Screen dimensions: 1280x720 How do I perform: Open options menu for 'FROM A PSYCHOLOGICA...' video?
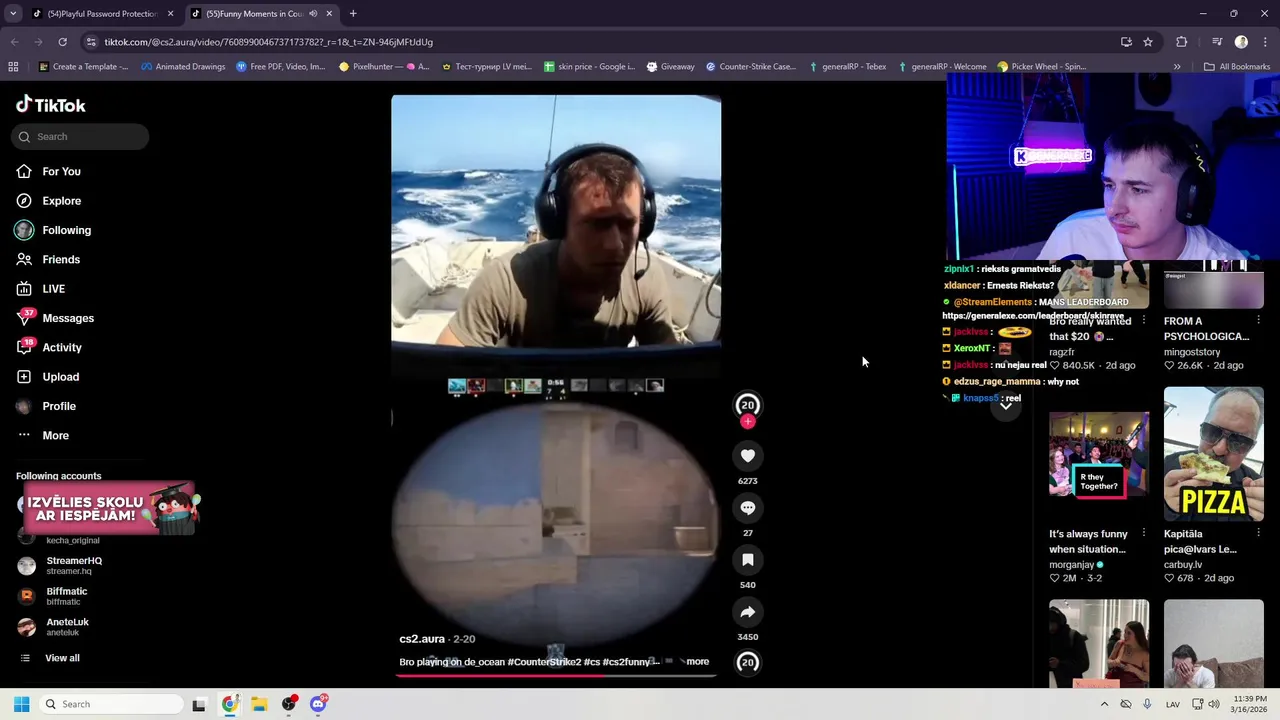(x=1258, y=321)
